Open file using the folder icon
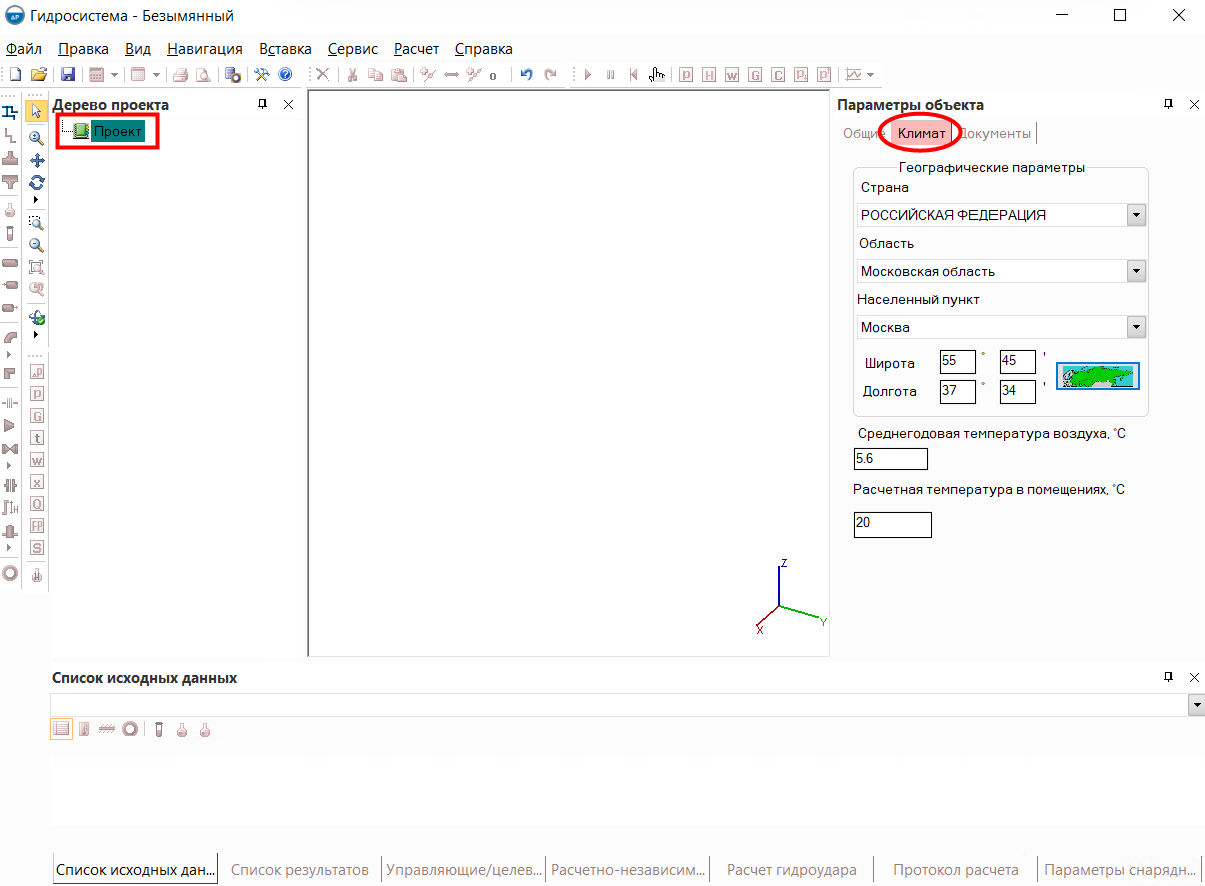 click(x=39, y=75)
